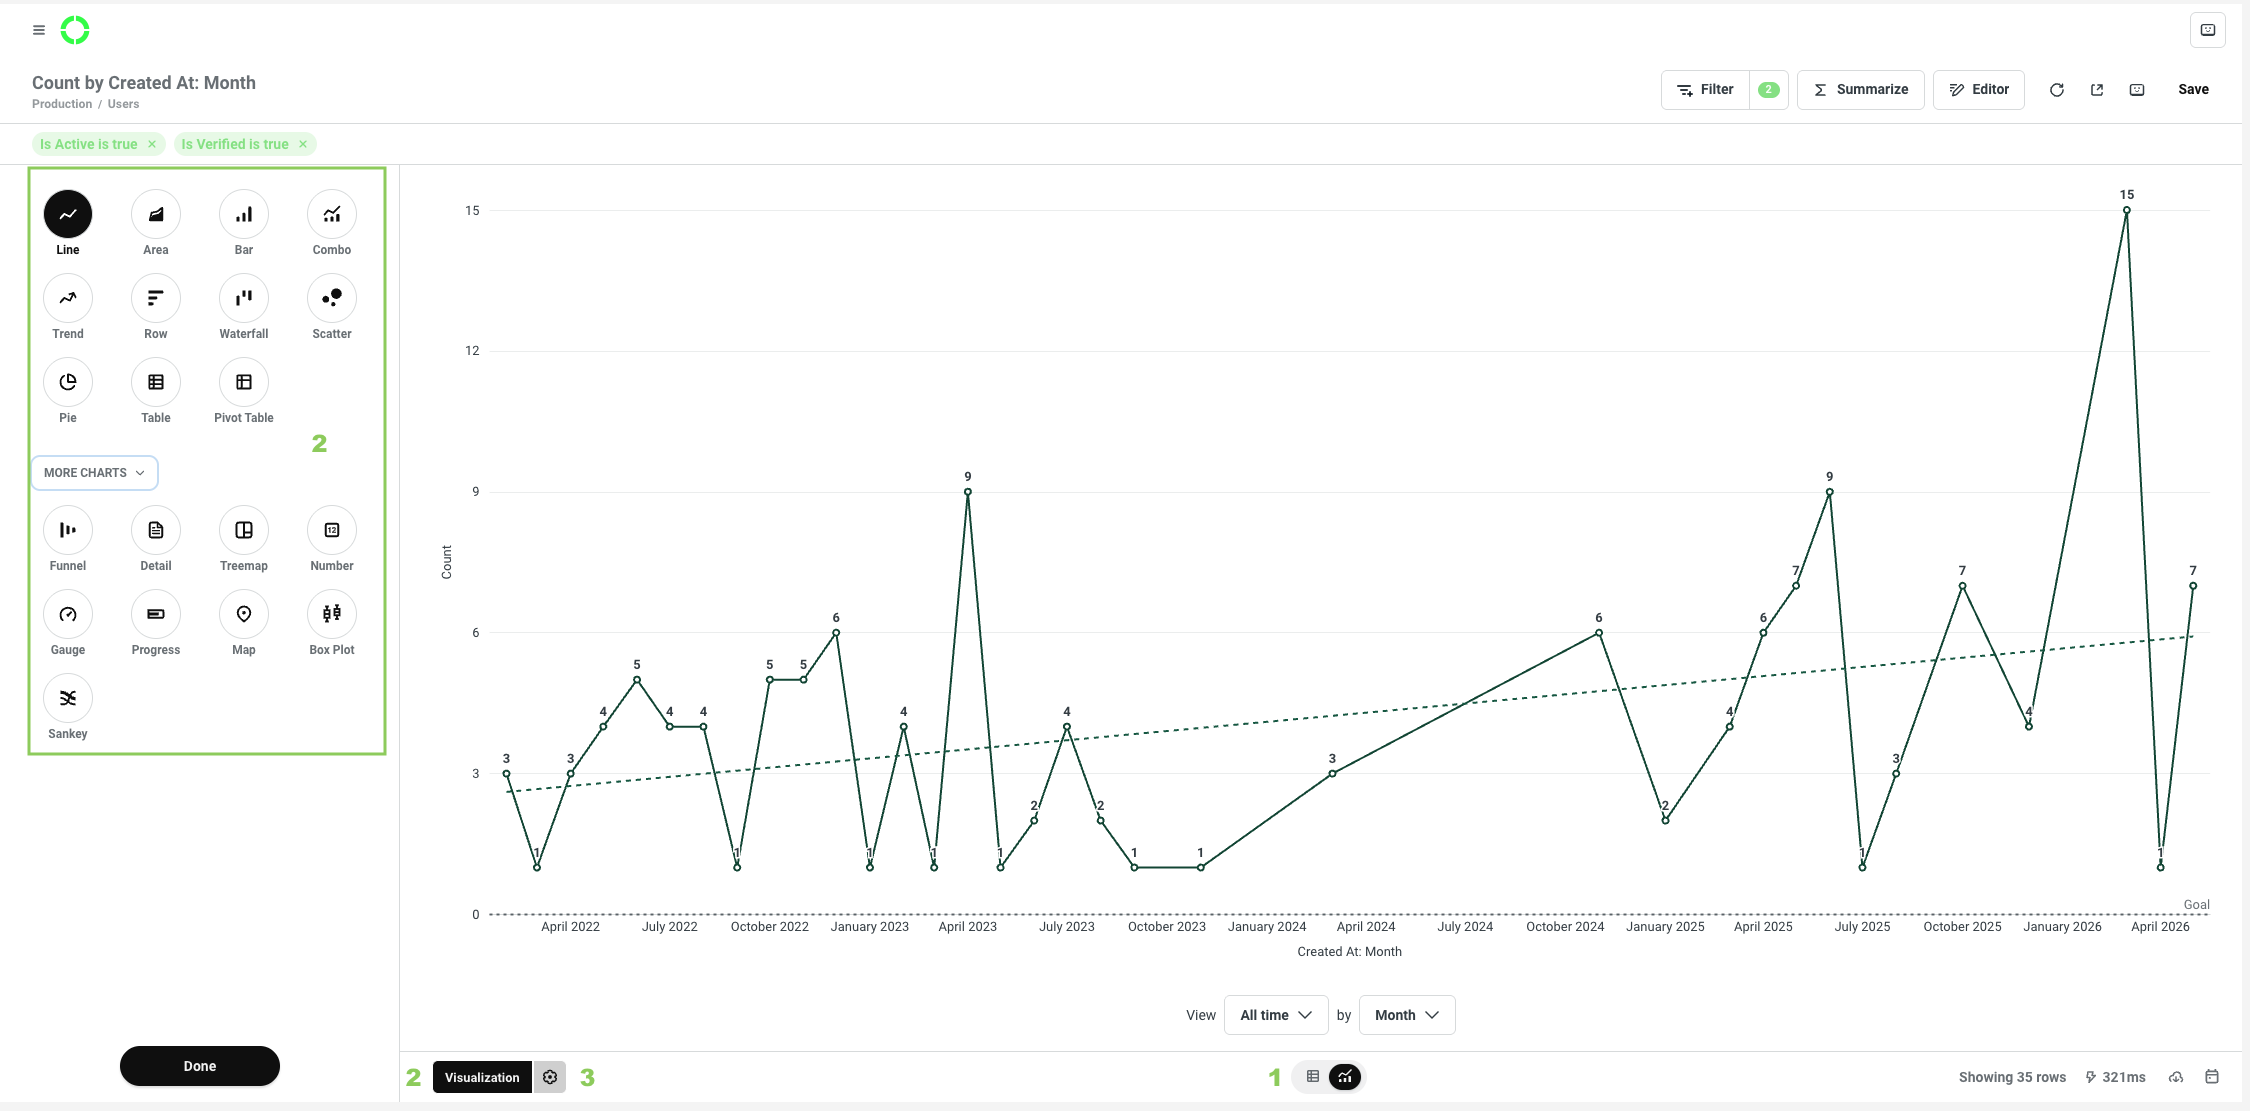Switch to table data view toggle
The image size is (2250, 1111).
click(1313, 1077)
